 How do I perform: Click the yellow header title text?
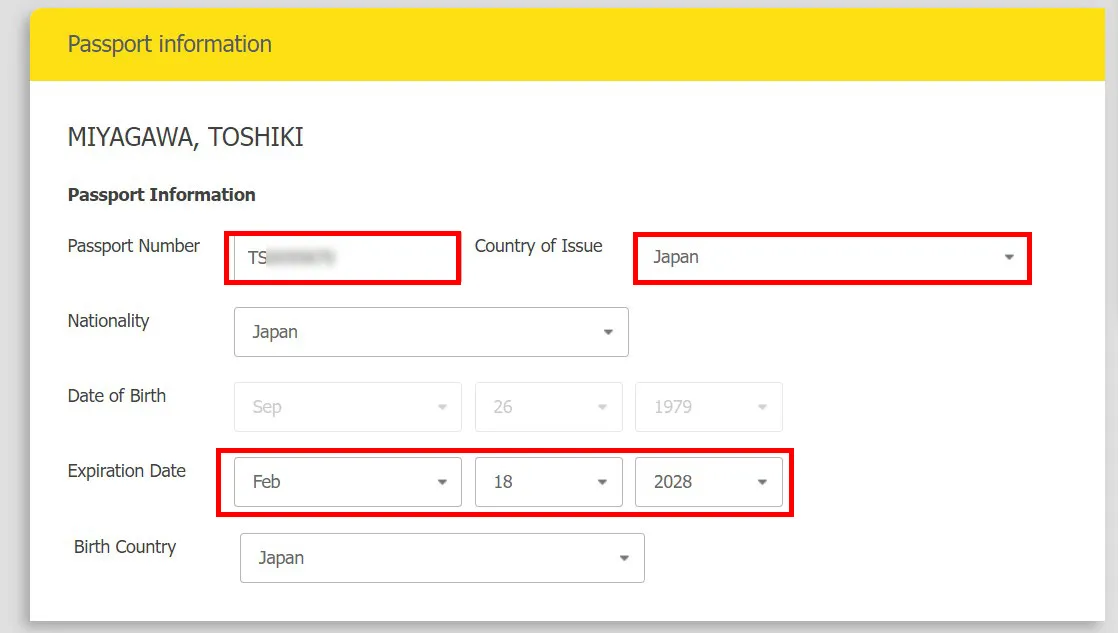click(x=170, y=44)
